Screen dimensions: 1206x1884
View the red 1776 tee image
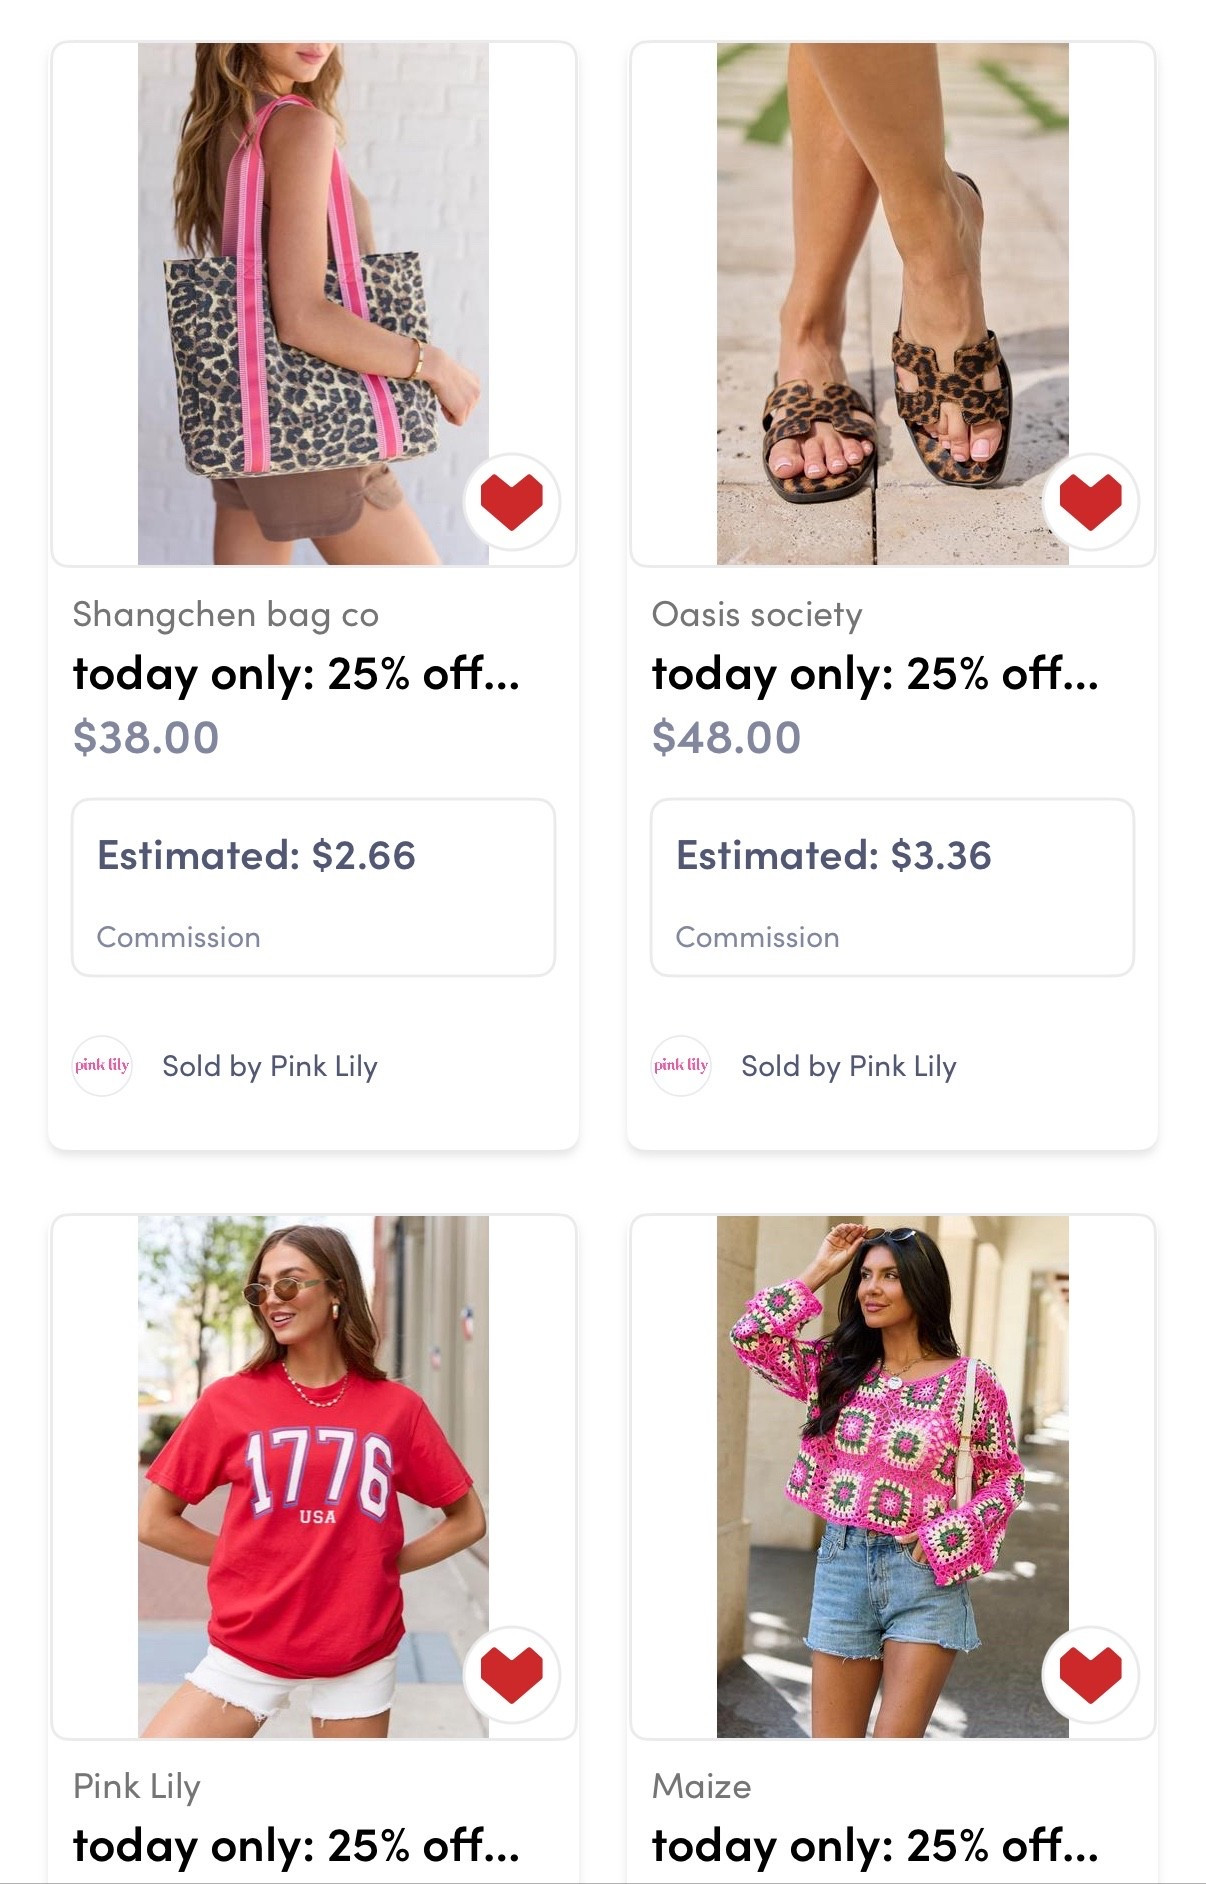[x=313, y=1476]
